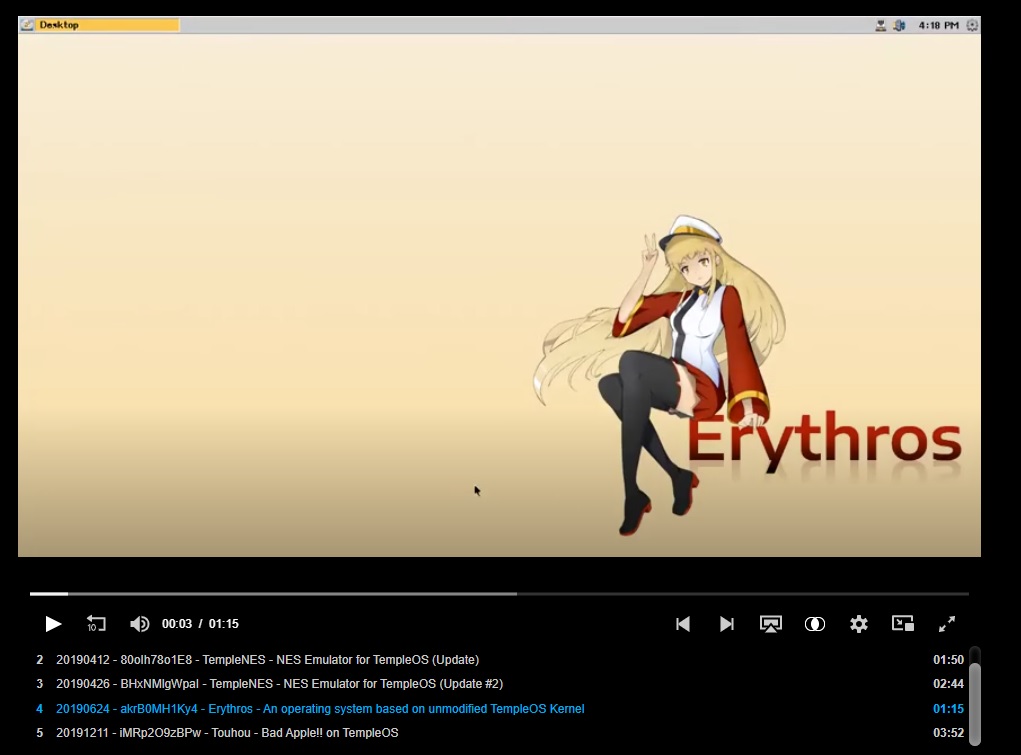The image size is (1021, 755).
Task: Enable picture-in-picture mode
Action: [903, 624]
